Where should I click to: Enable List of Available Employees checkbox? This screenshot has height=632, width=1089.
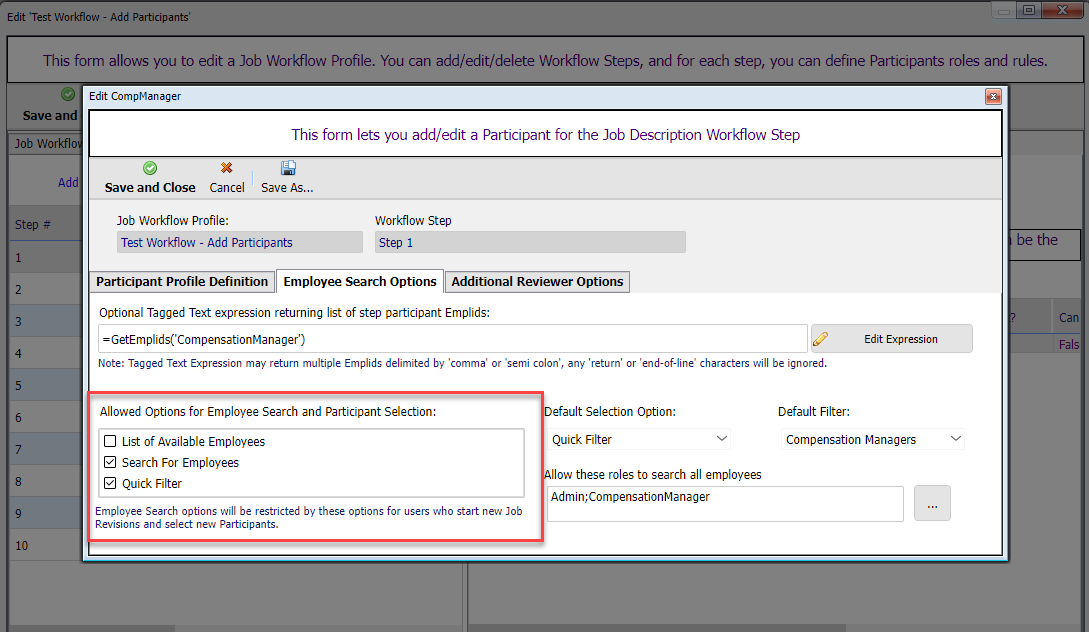coord(109,441)
